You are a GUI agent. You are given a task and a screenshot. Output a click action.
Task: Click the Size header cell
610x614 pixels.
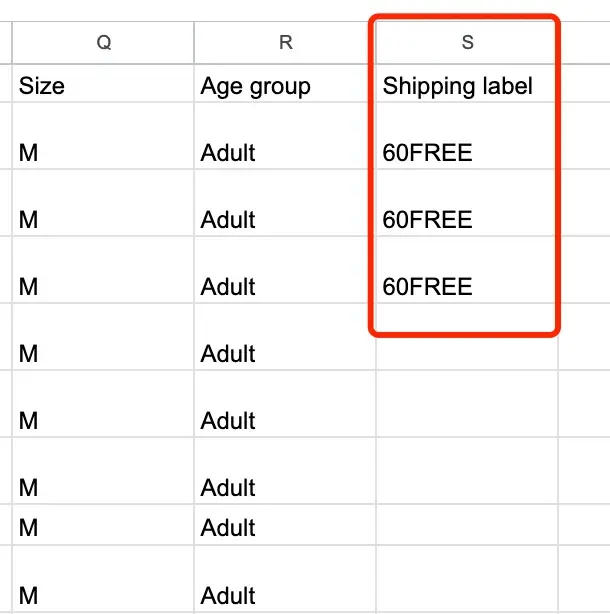(x=103, y=83)
